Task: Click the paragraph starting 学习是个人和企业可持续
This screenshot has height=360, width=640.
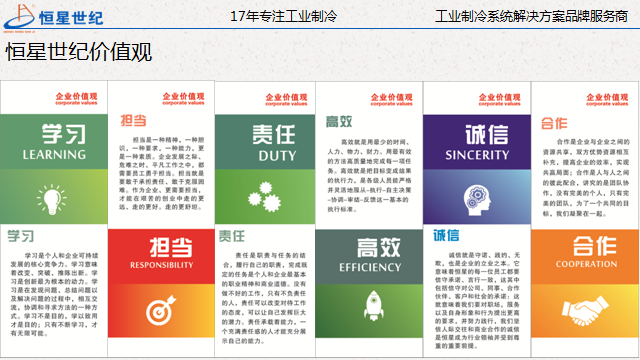Action: 54,294
